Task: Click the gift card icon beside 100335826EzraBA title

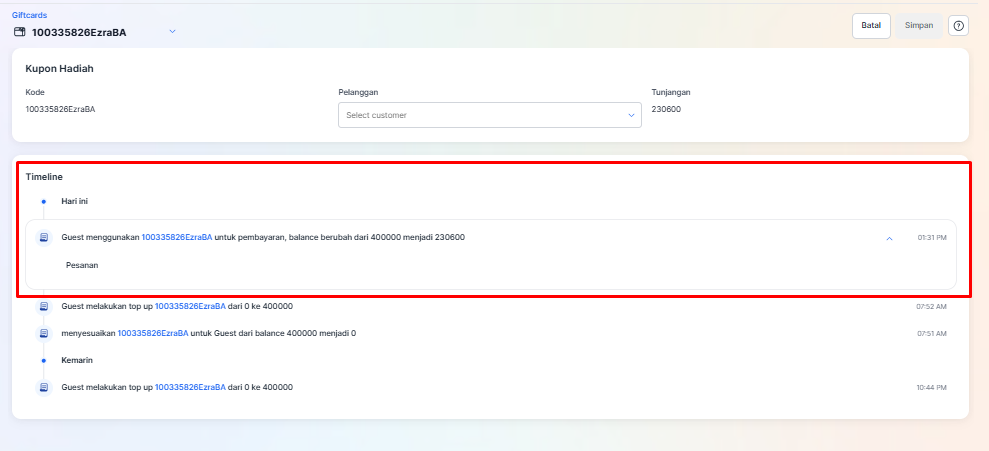Action: click(x=20, y=32)
